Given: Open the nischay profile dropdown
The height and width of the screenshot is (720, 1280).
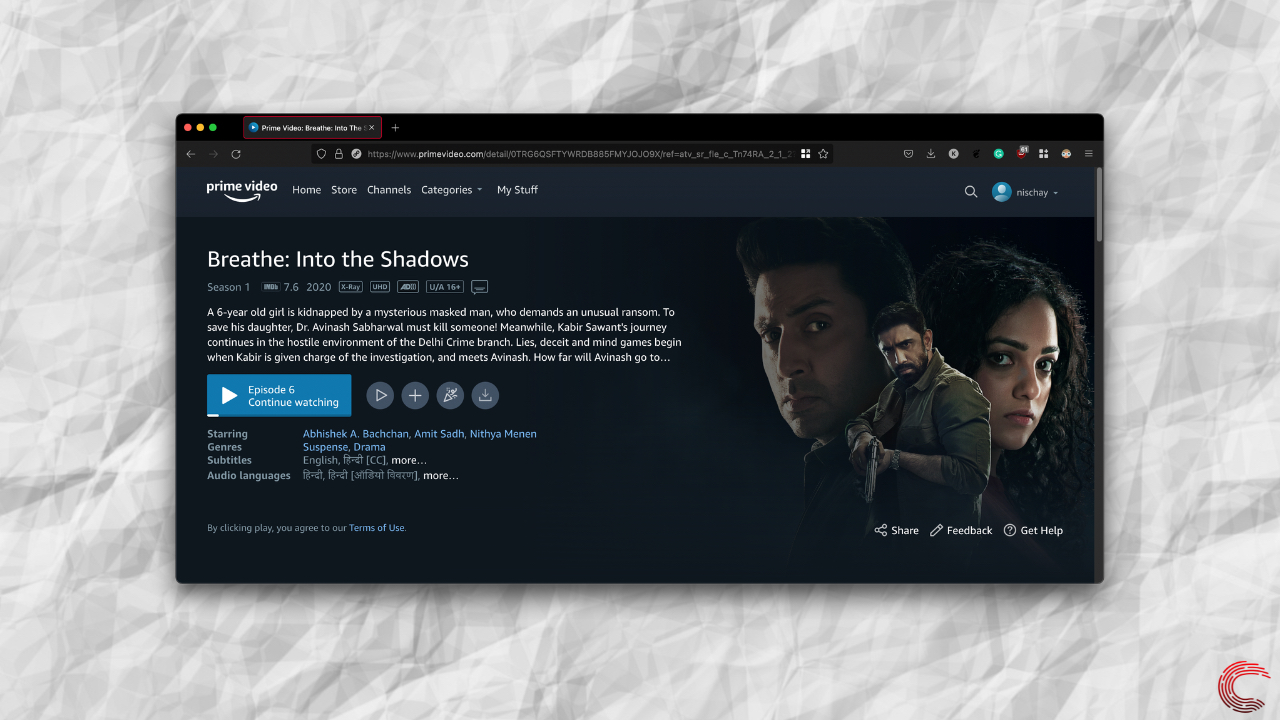Looking at the screenshot, I should (1025, 192).
